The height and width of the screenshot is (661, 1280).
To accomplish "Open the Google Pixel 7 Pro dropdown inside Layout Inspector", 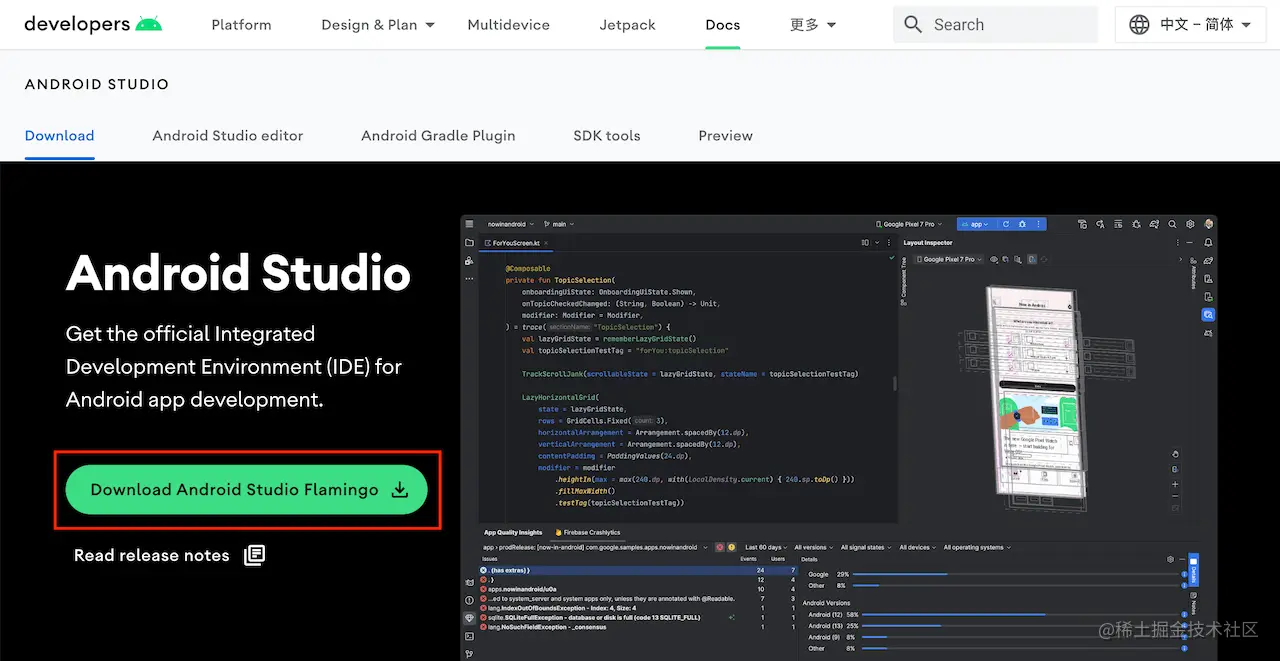I will (x=950, y=259).
